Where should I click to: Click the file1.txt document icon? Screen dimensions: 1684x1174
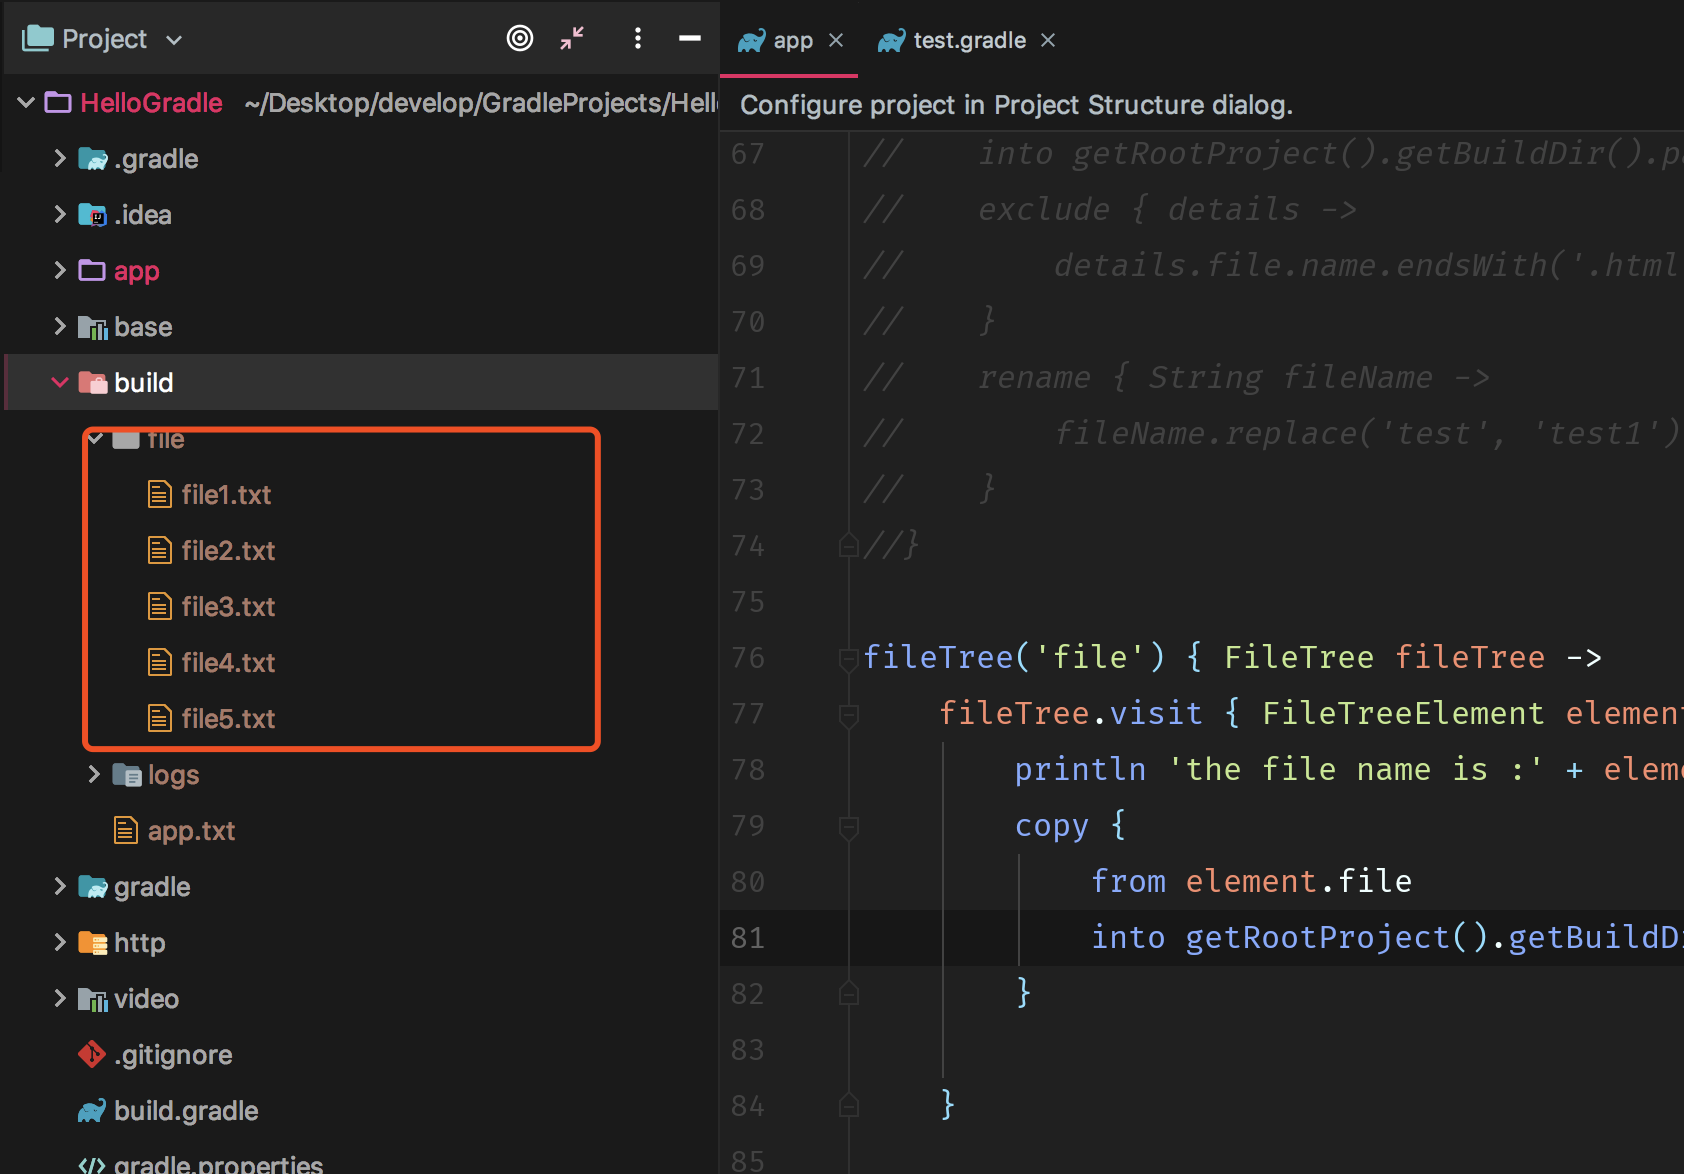click(x=160, y=494)
